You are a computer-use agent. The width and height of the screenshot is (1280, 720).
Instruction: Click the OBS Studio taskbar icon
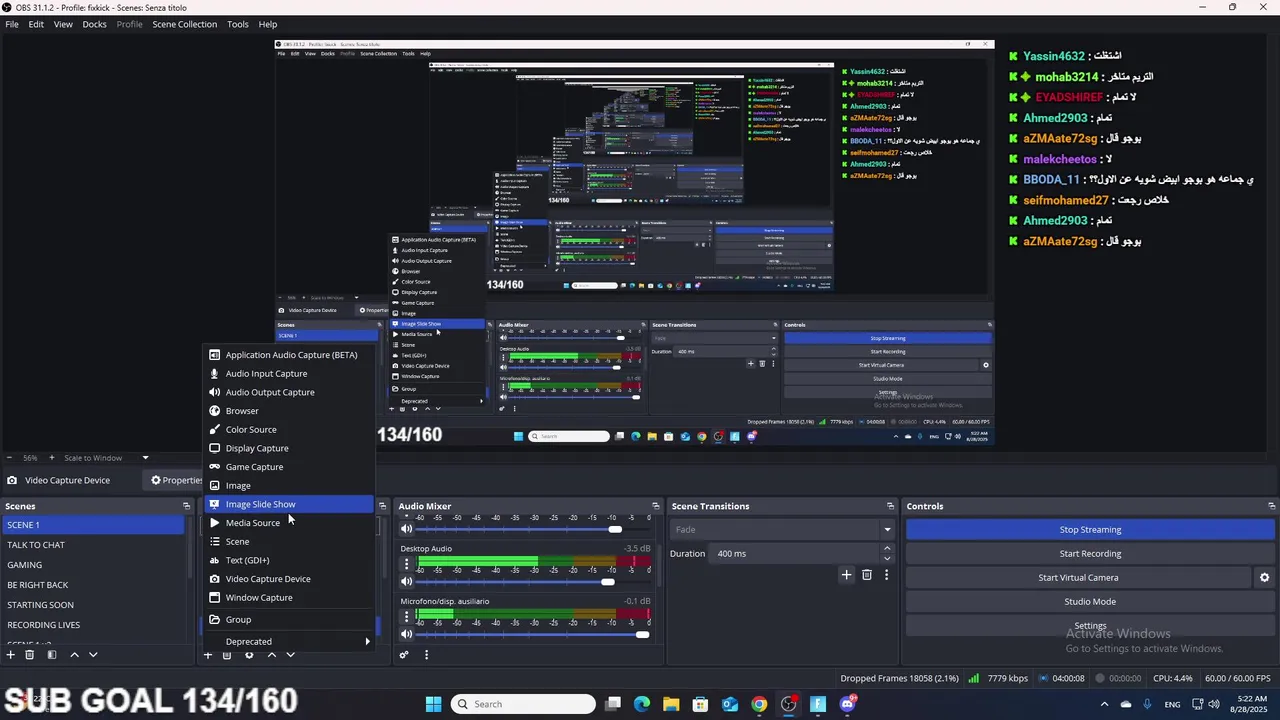(789, 704)
